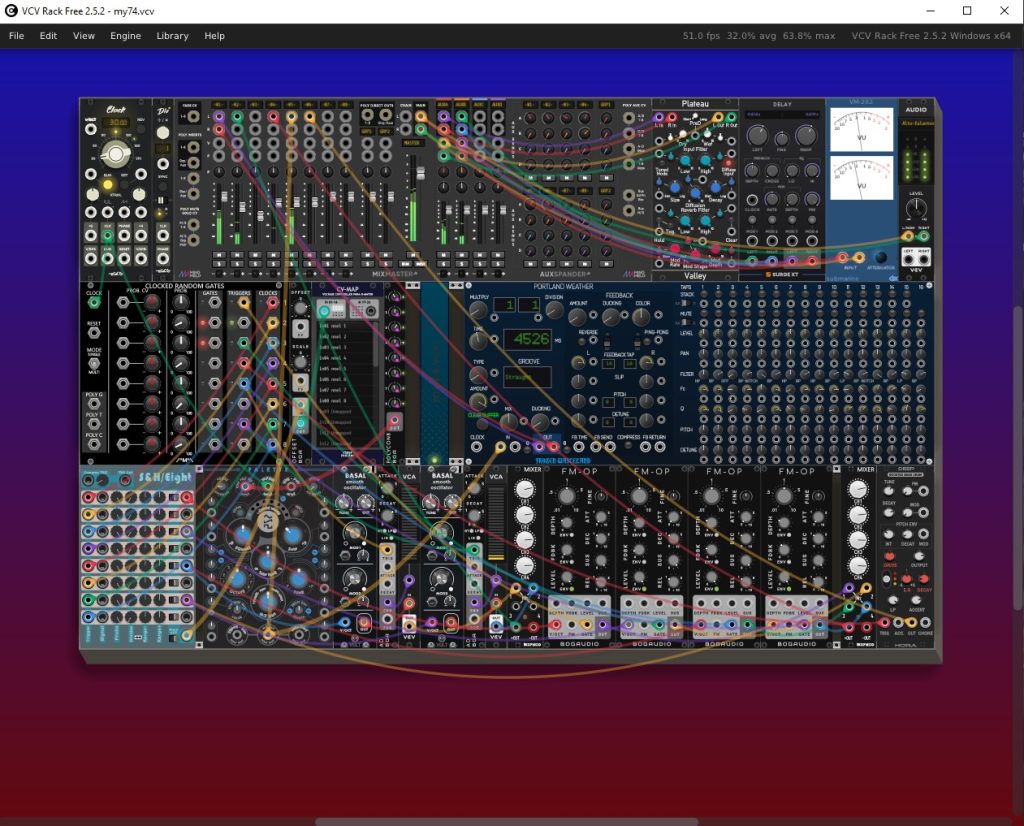Viewport: 1024px width, 826px height.
Task: Click the MixMaster master fader
Action: (x=421, y=172)
